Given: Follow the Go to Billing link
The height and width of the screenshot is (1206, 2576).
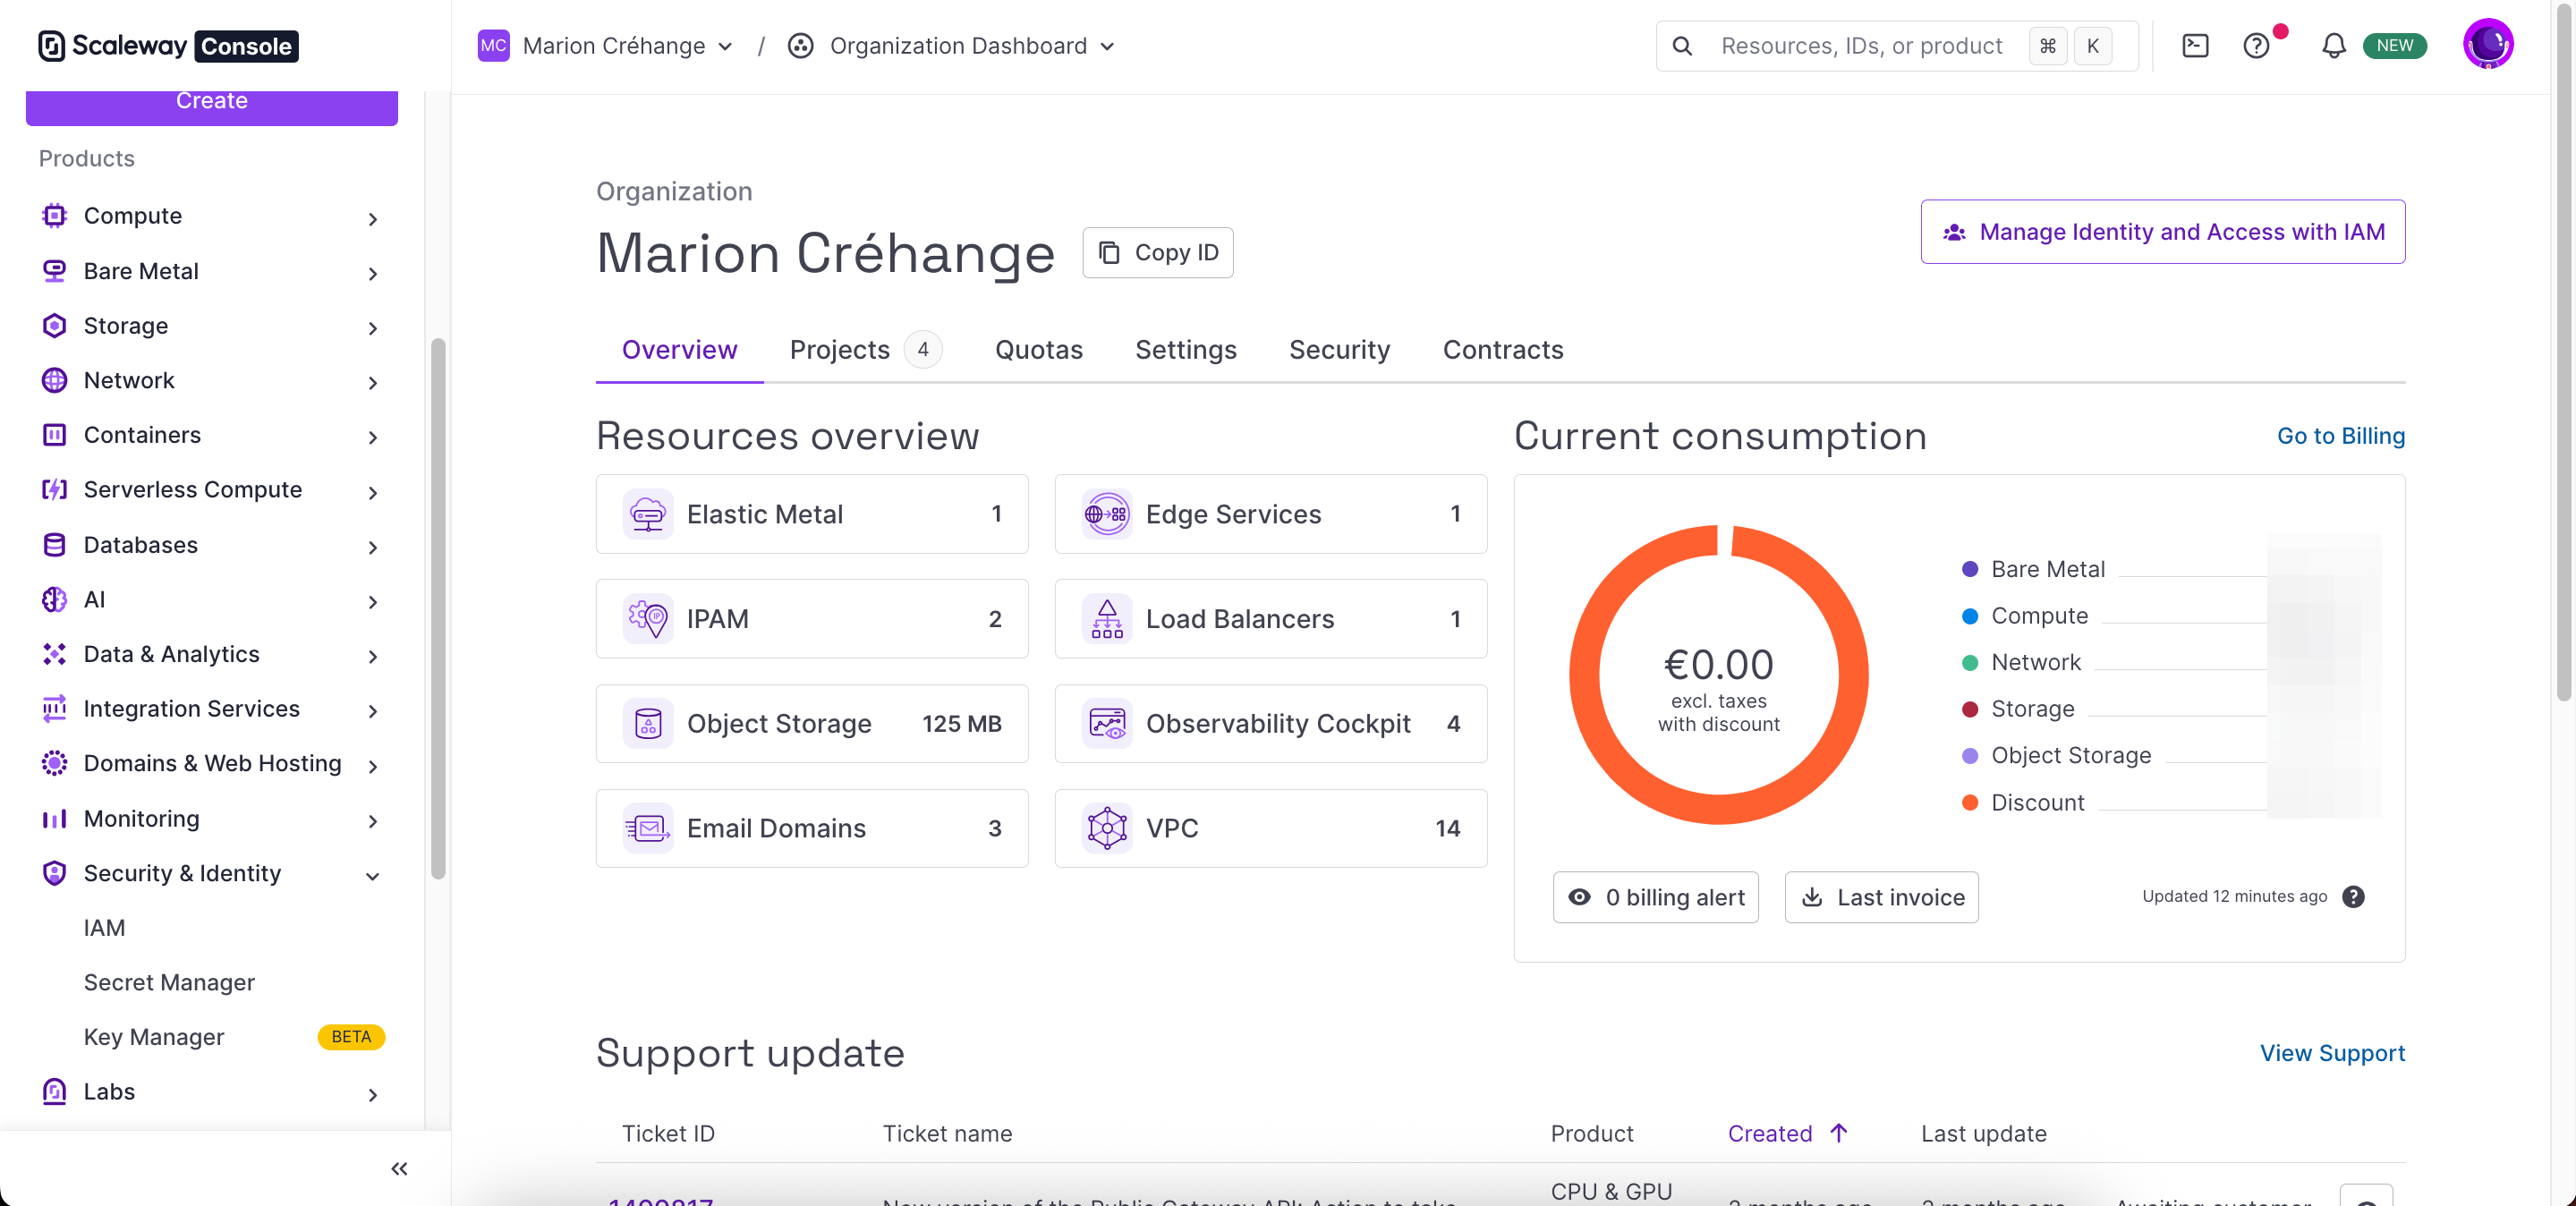Looking at the screenshot, I should tap(2340, 436).
